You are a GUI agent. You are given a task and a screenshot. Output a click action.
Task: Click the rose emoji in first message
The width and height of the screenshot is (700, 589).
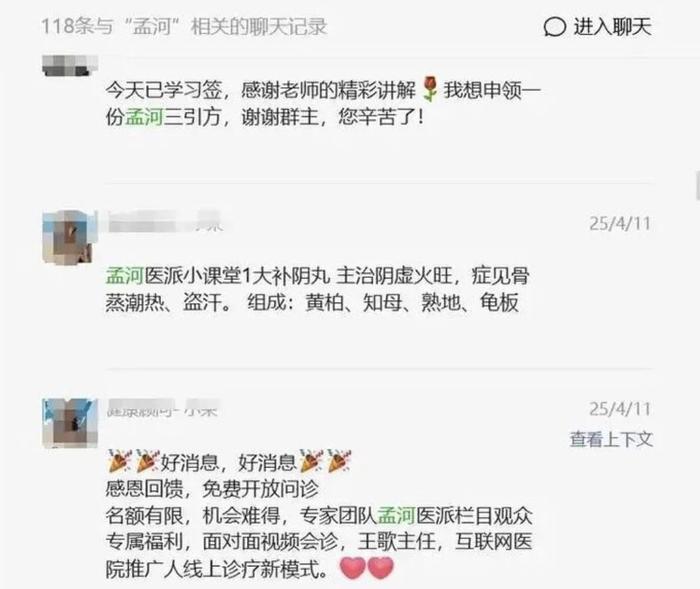click(429, 89)
